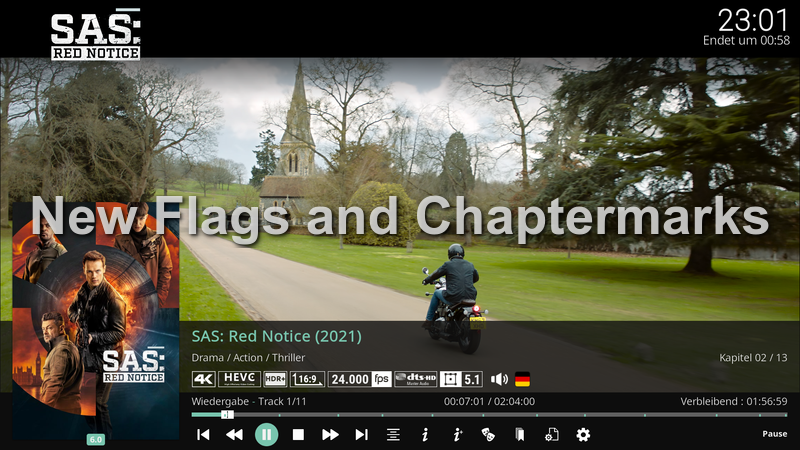Click 'Verbleibend : 01:56:59' text
The width and height of the screenshot is (800, 450).
(734, 402)
